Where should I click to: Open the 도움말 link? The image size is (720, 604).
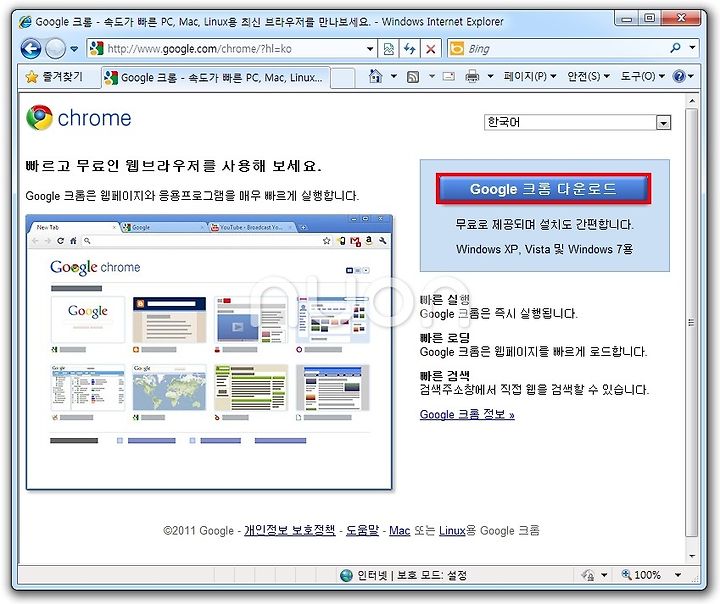362,531
